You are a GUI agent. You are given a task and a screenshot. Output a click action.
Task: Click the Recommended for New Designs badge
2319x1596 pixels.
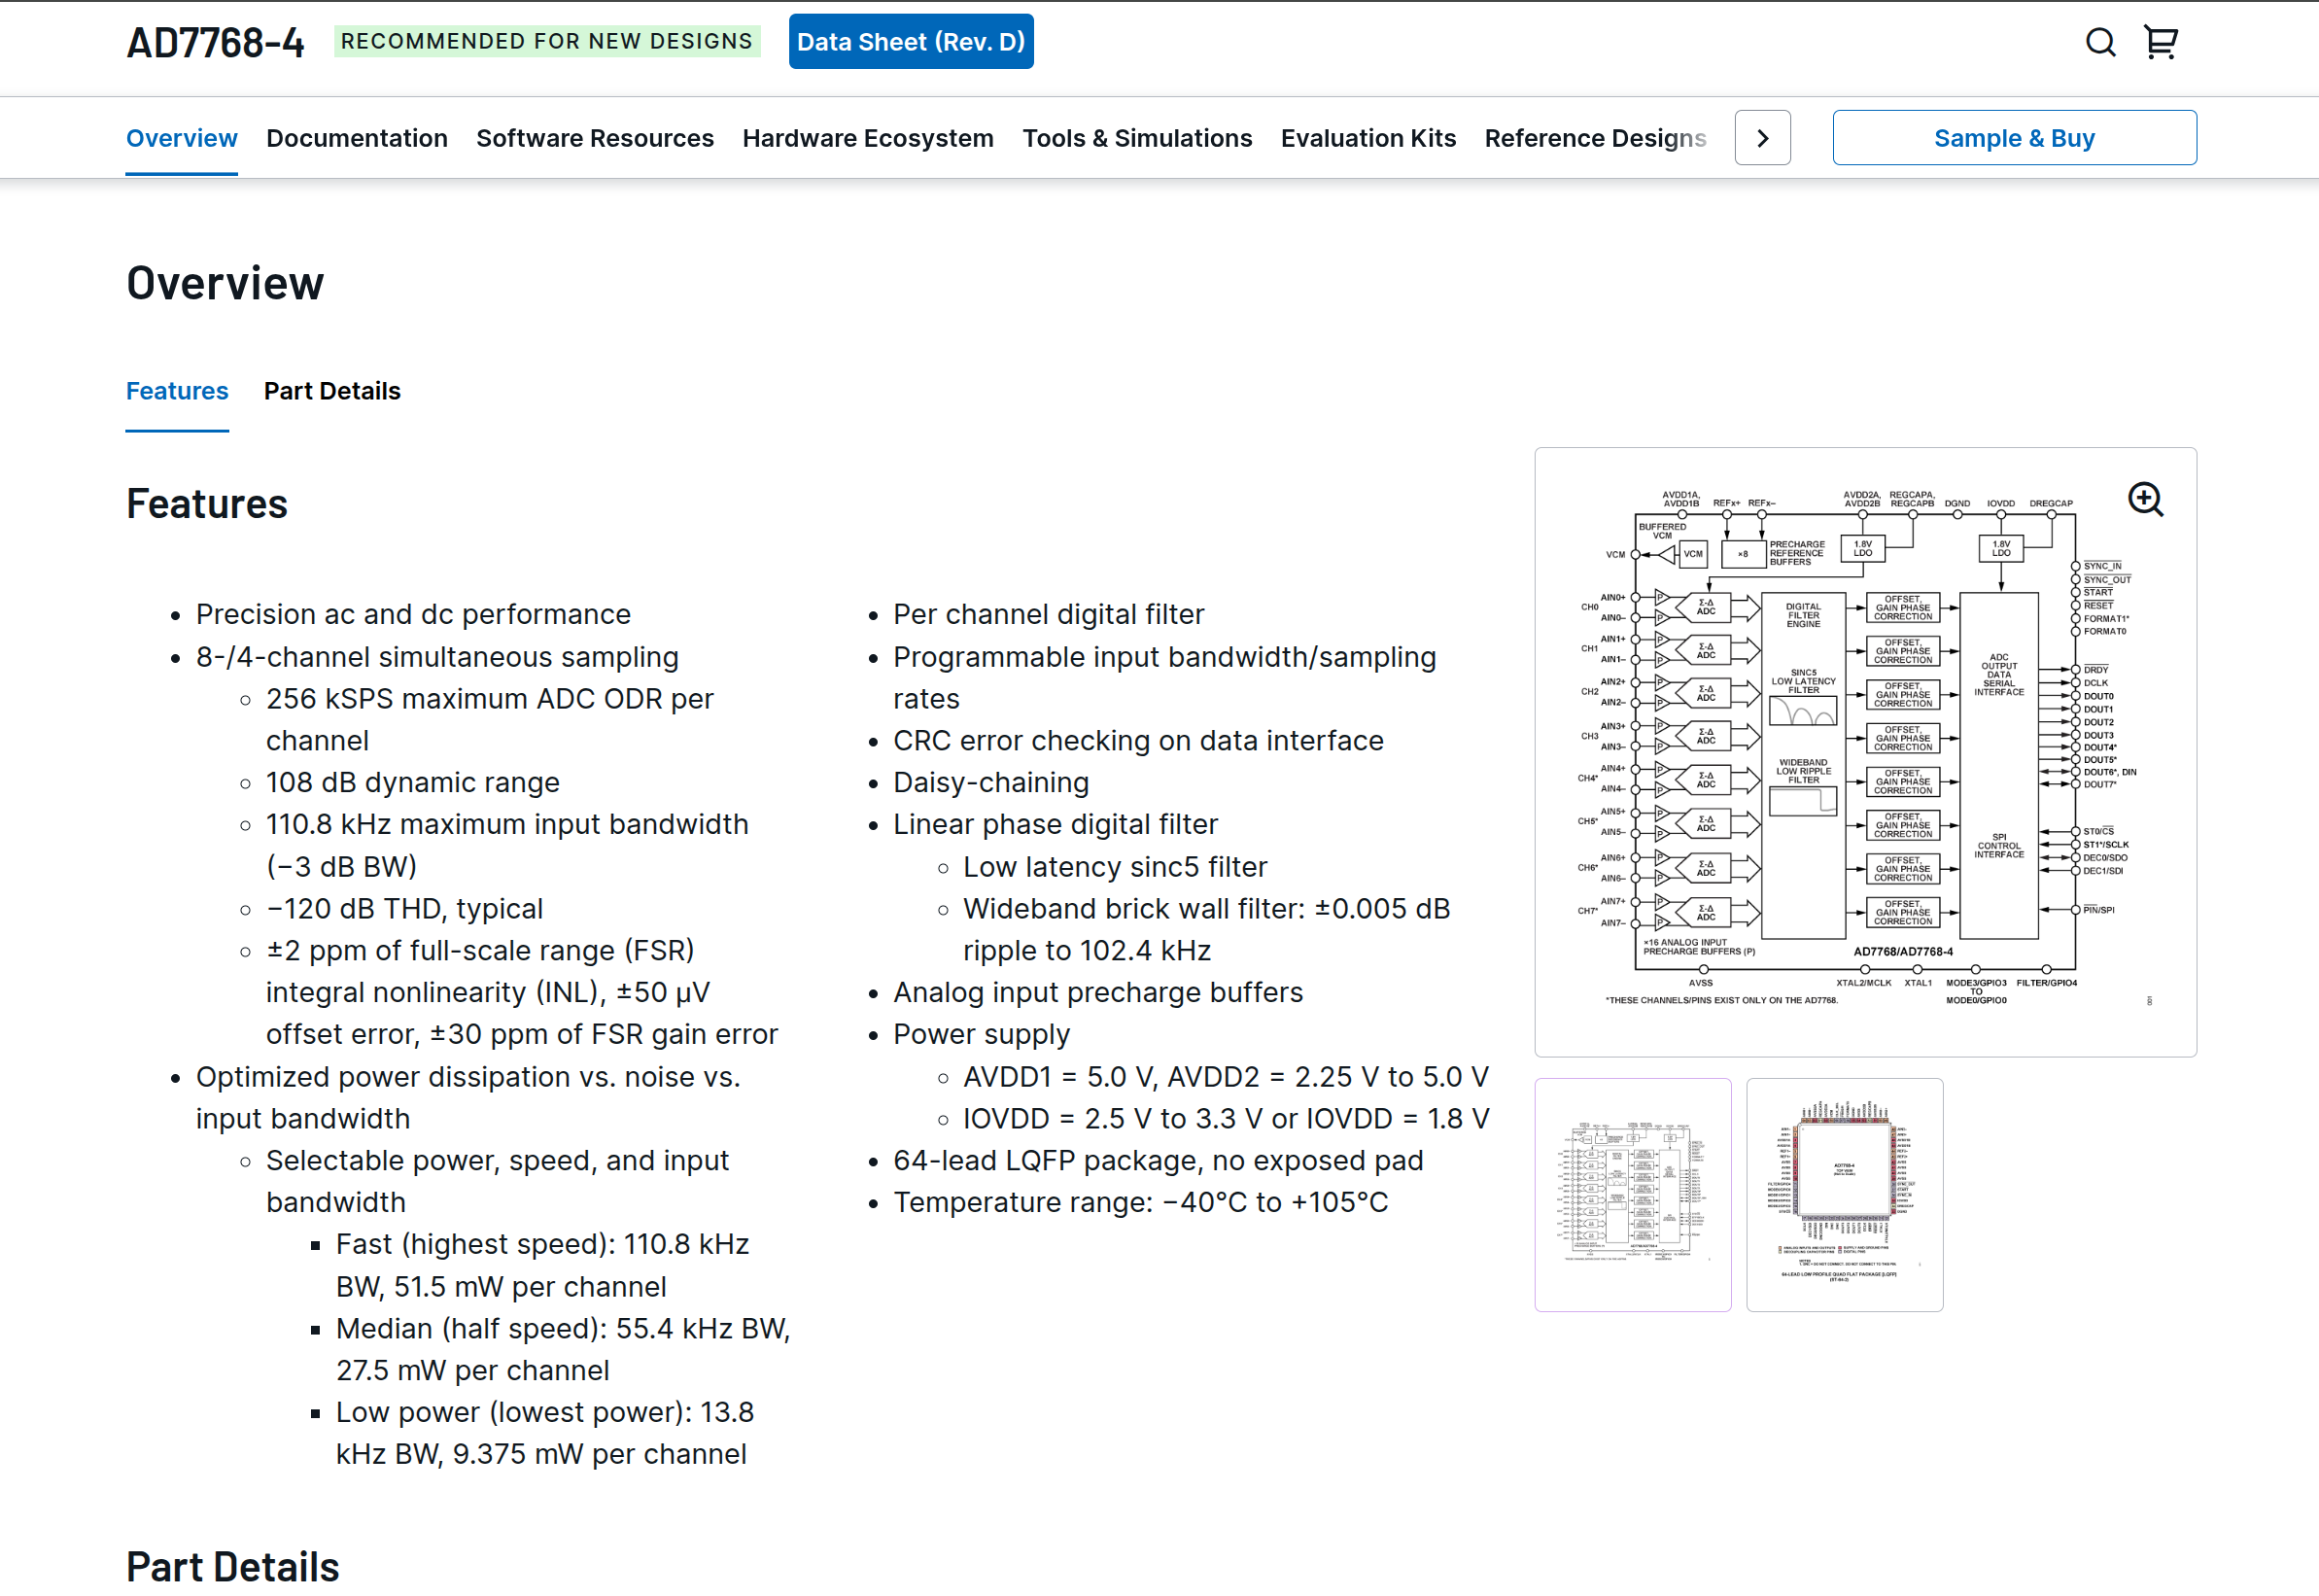point(546,42)
